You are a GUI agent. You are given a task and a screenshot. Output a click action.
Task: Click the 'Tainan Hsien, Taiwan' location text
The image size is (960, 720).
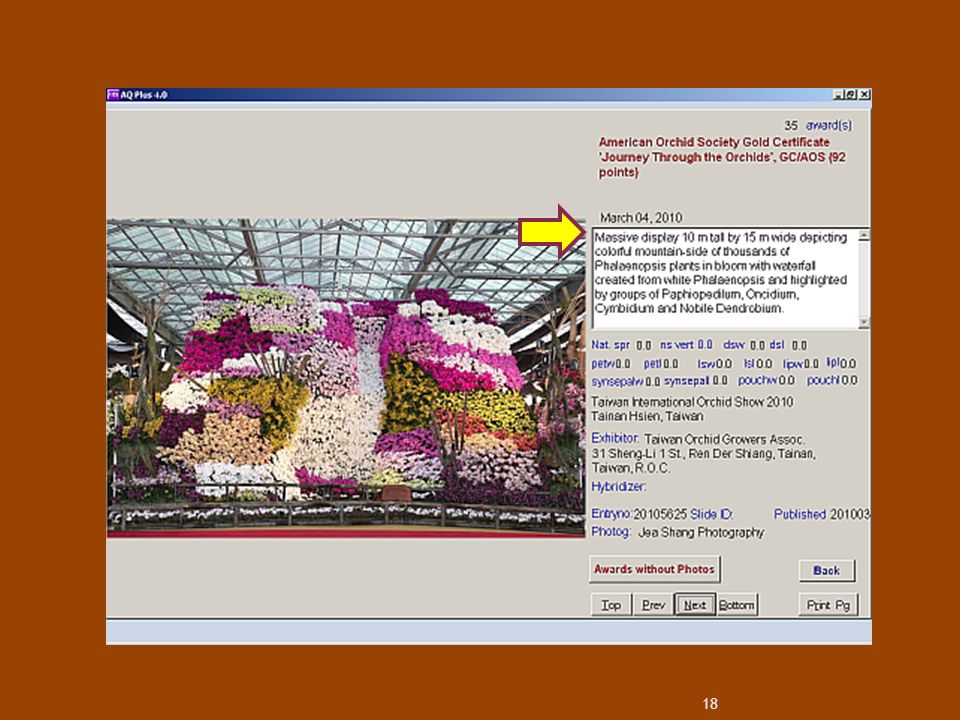pos(647,416)
